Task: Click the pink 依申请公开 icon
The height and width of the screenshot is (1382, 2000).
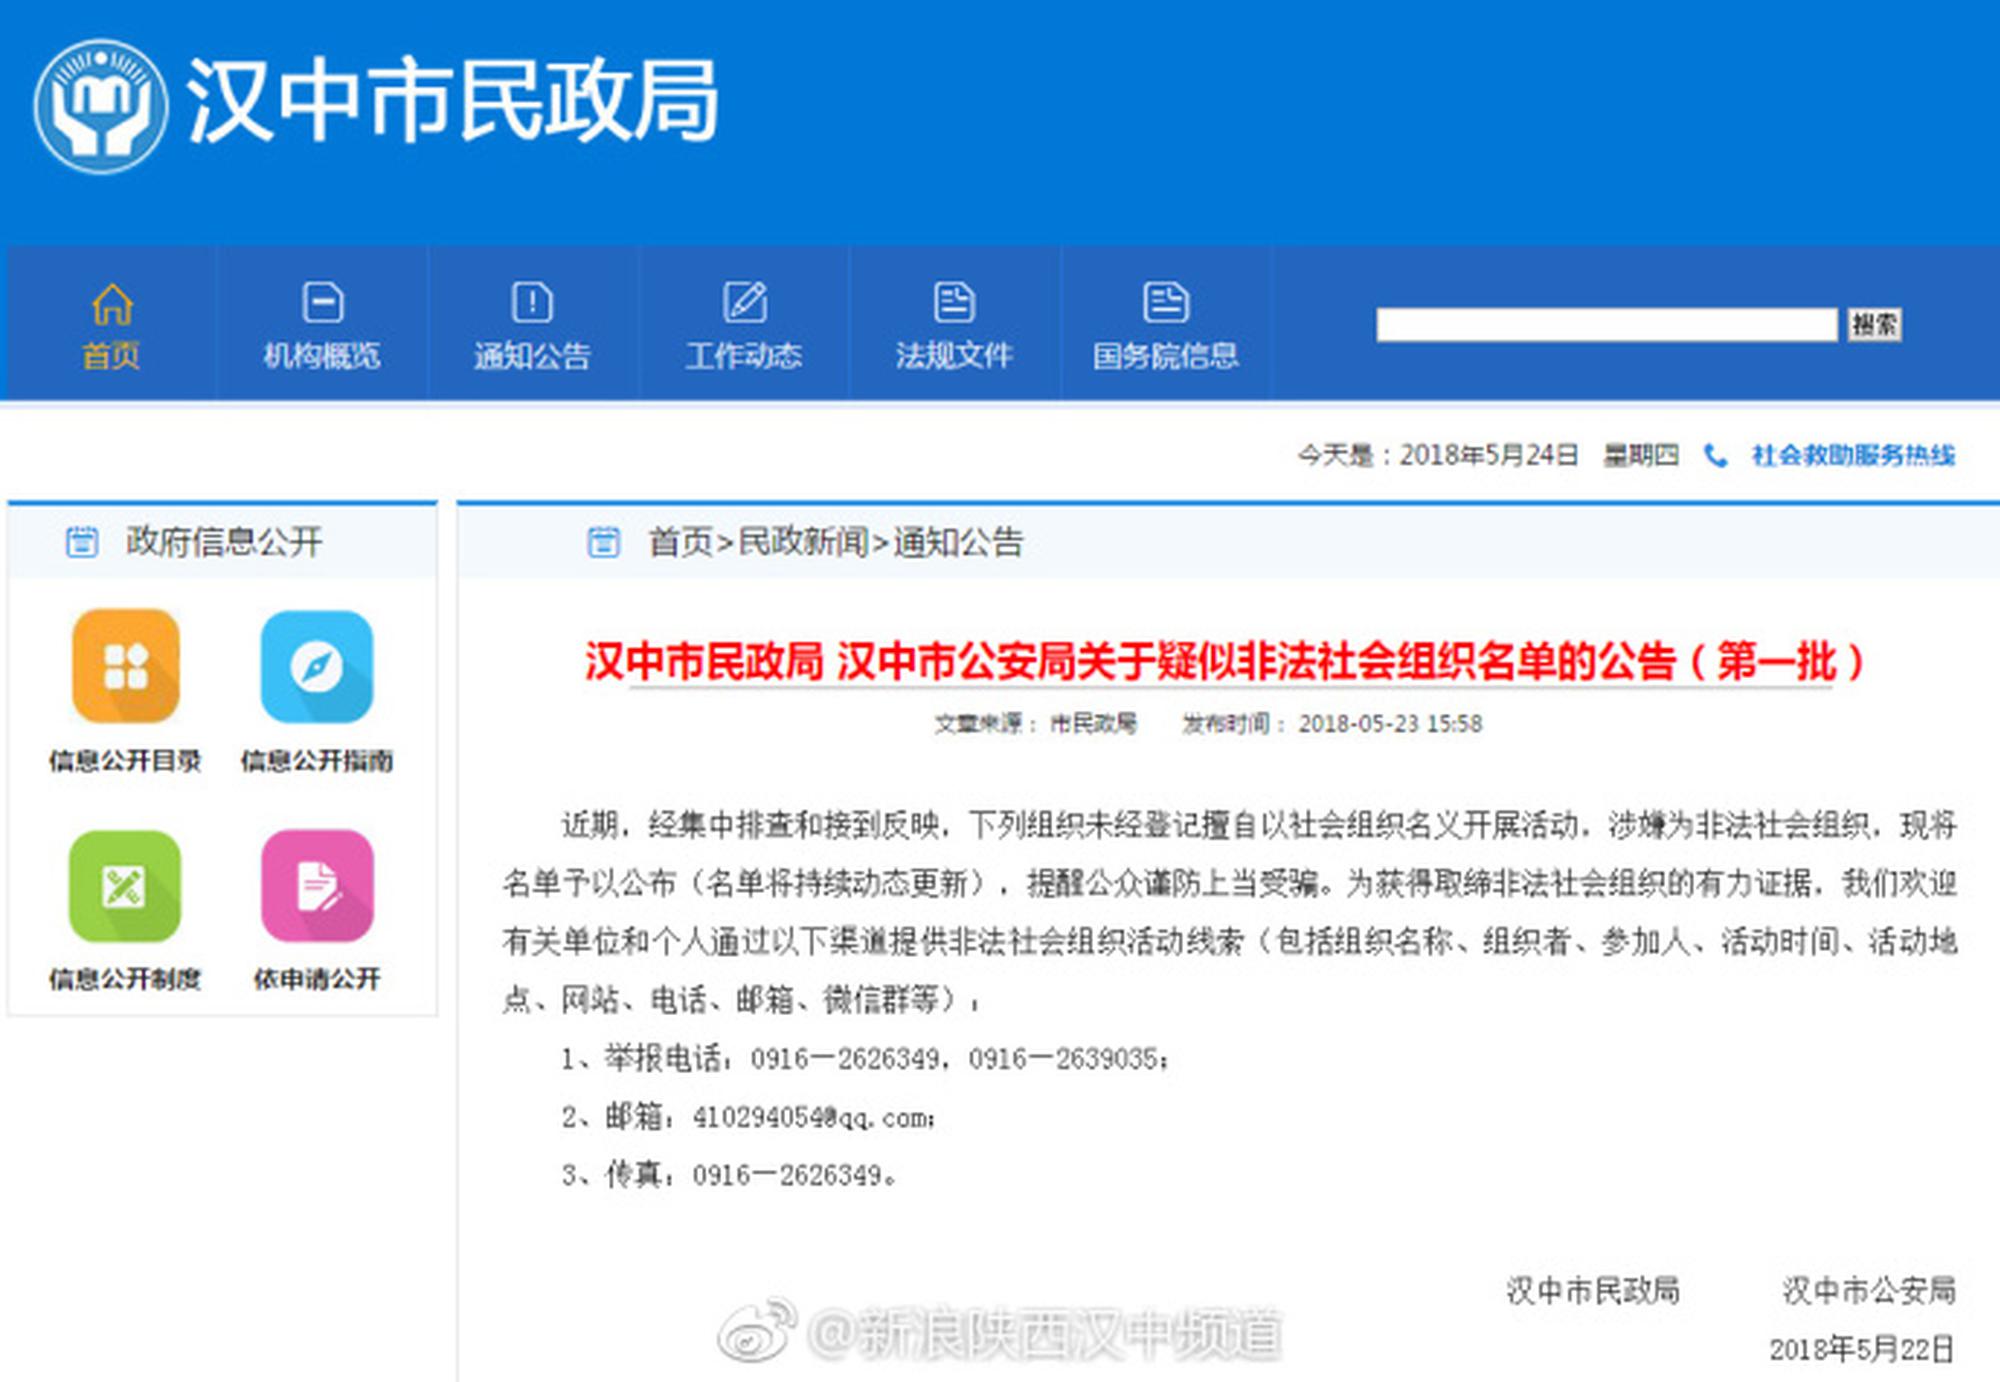Action: (x=317, y=886)
